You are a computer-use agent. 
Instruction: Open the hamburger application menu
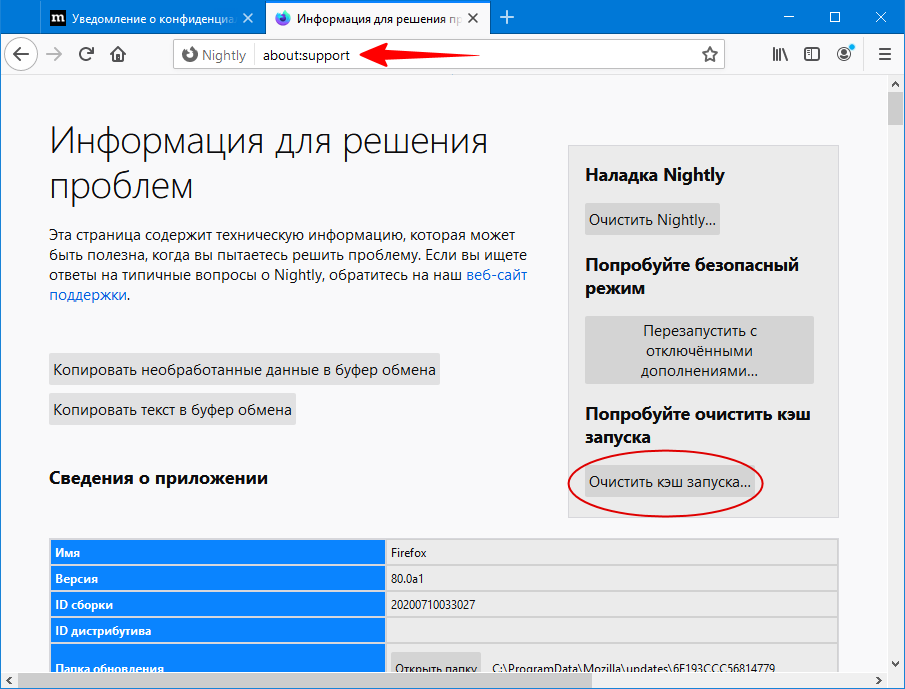884,54
